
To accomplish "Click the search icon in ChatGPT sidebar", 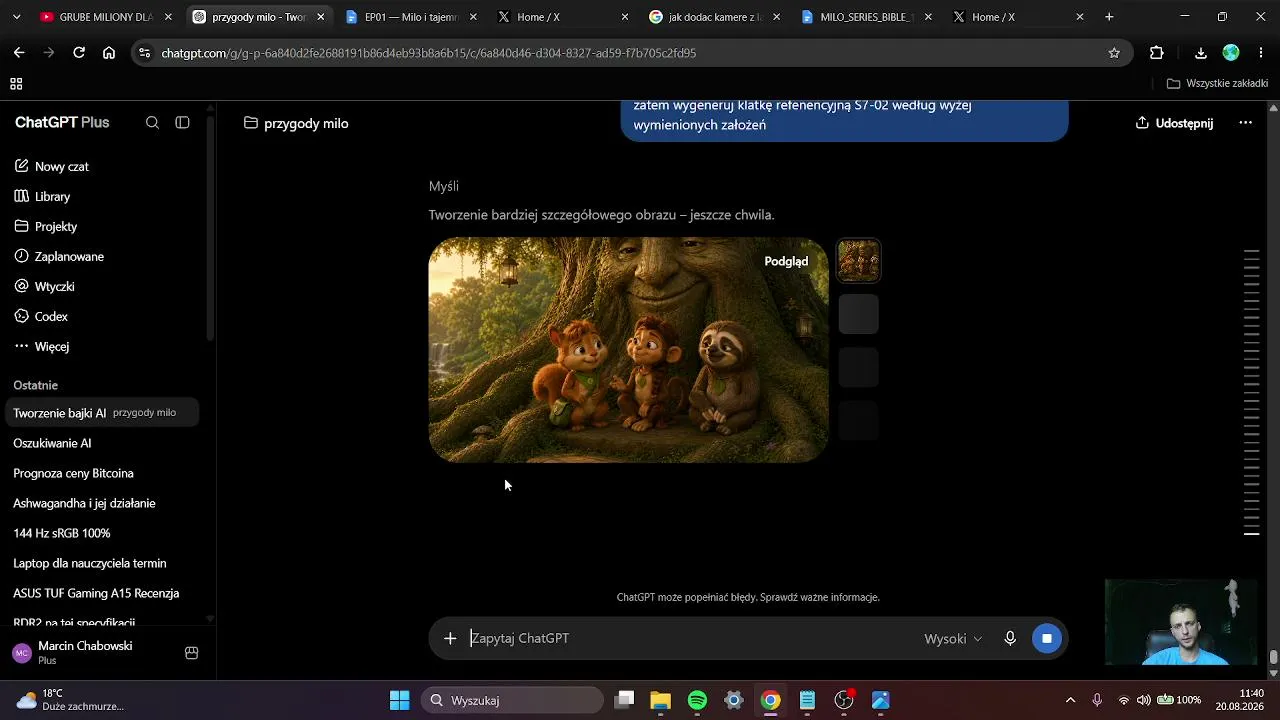I will 152,123.
